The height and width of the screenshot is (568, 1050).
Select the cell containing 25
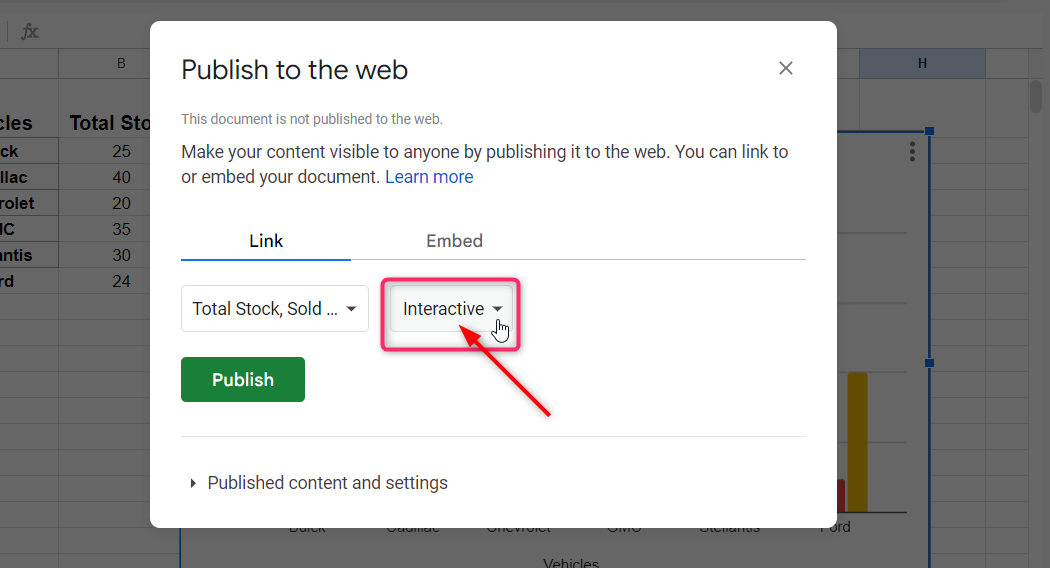(x=121, y=151)
